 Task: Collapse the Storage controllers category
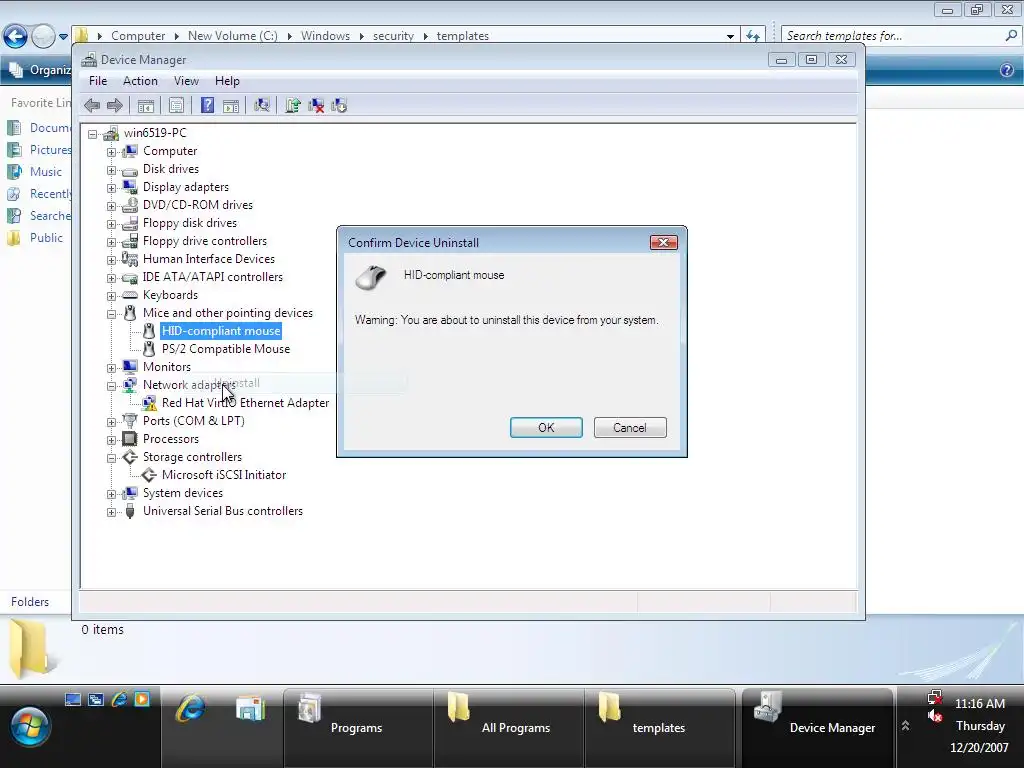pos(112,458)
